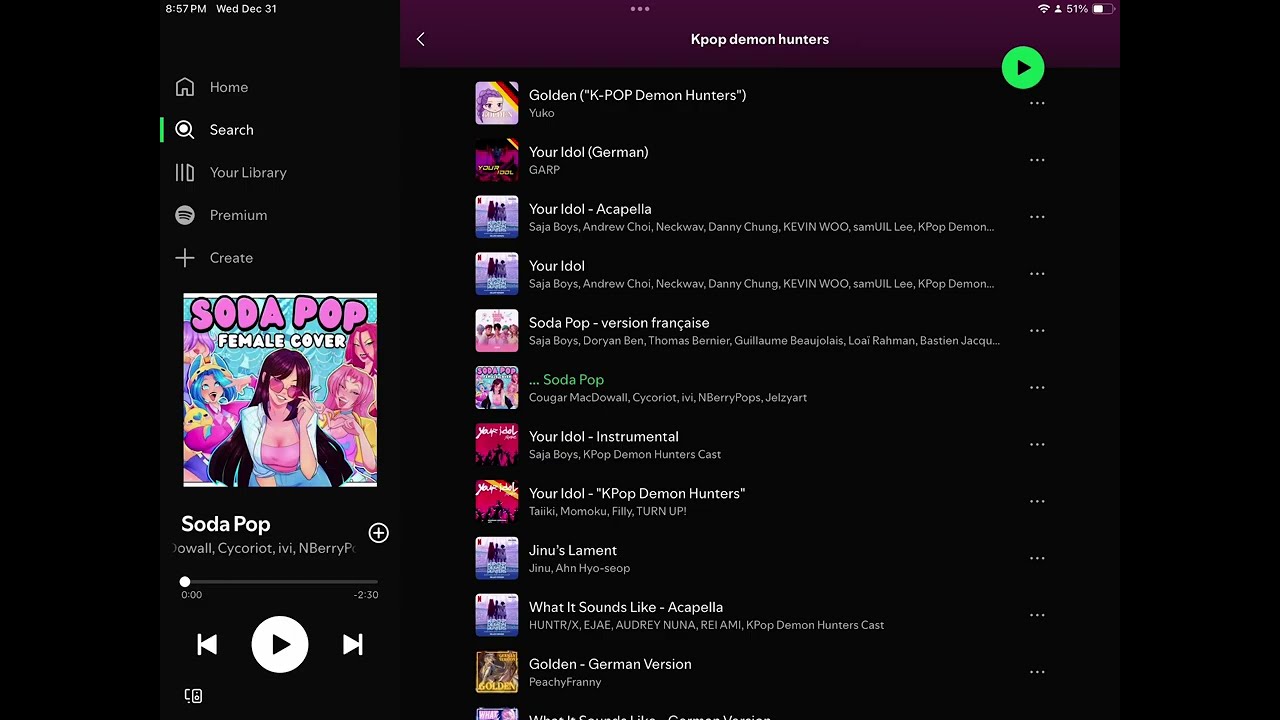Click the Kpop demon hunters playlist title
The width and height of the screenshot is (1280, 720).
(760, 39)
